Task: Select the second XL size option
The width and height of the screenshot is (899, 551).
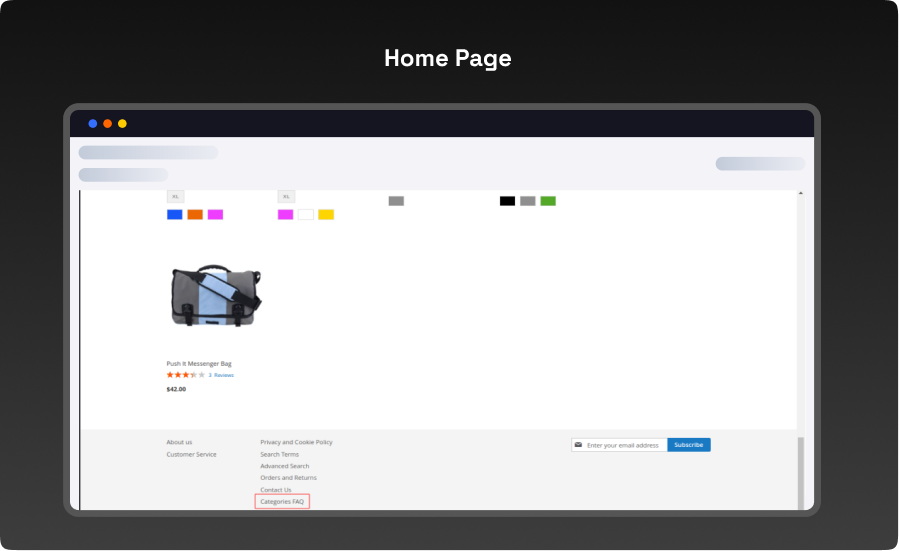Action: 286,197
